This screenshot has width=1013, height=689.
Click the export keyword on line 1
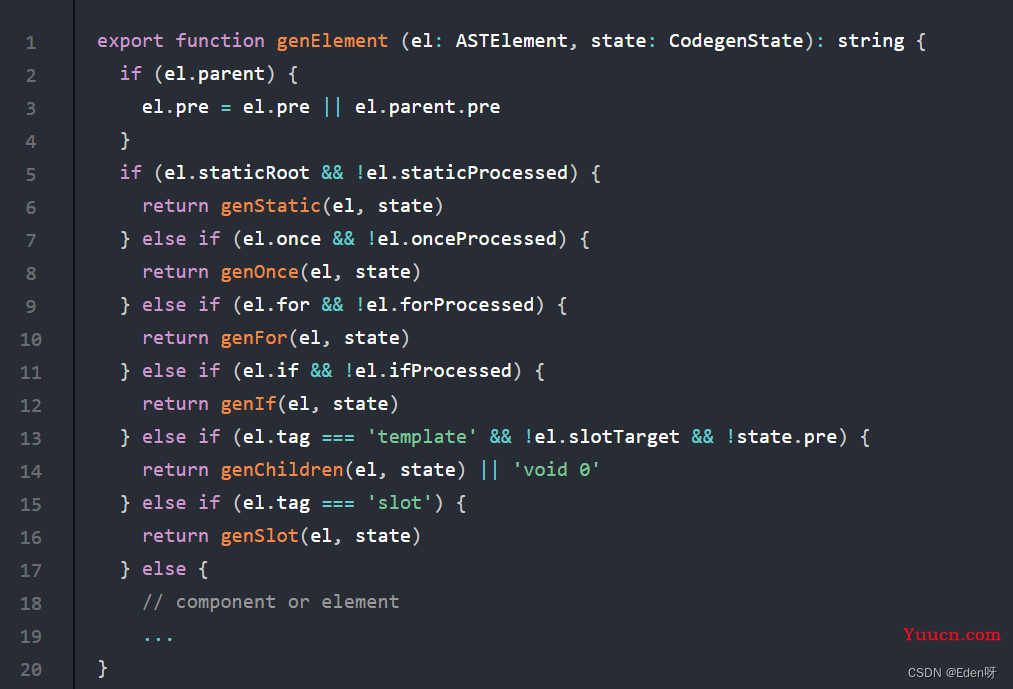coord(130,41)
